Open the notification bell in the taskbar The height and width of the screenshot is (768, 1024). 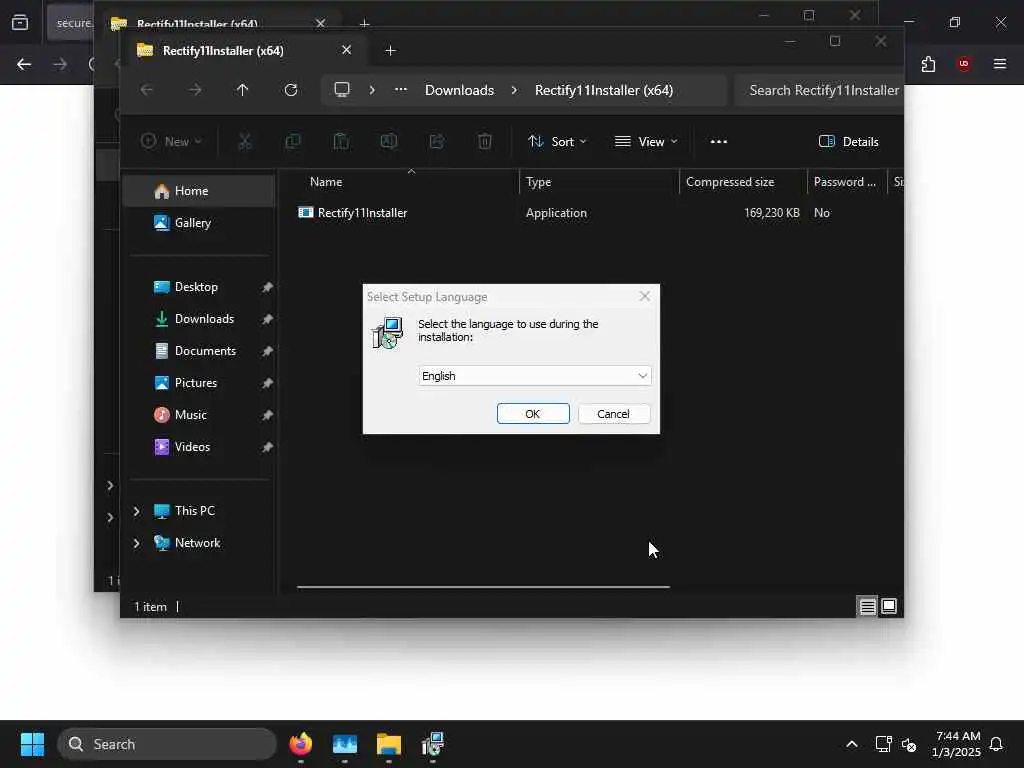click(996, 744)
